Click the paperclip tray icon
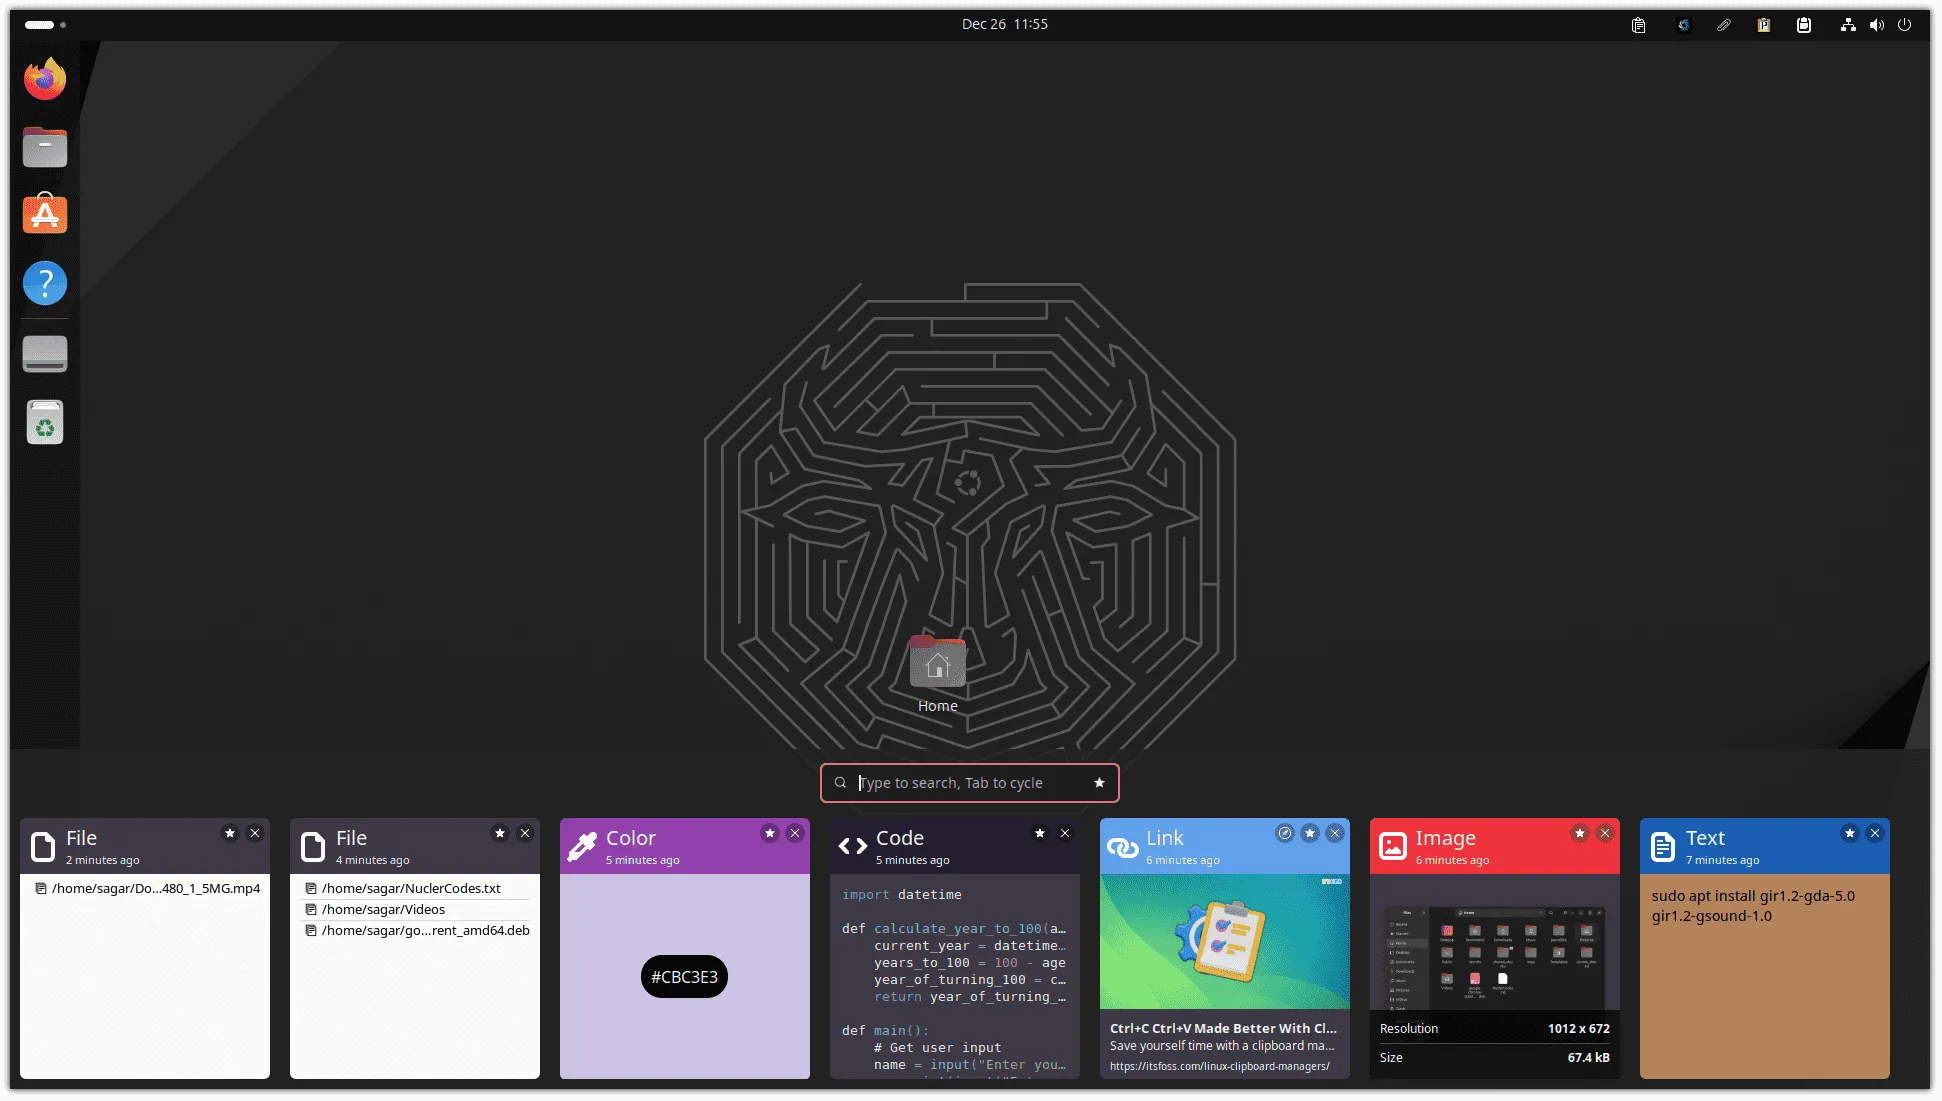 (1723, 24)
